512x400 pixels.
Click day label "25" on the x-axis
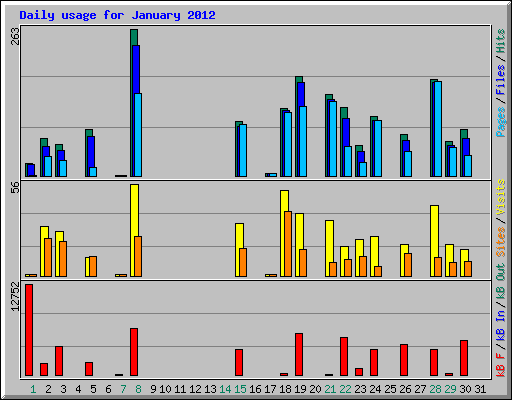(390, 389)
